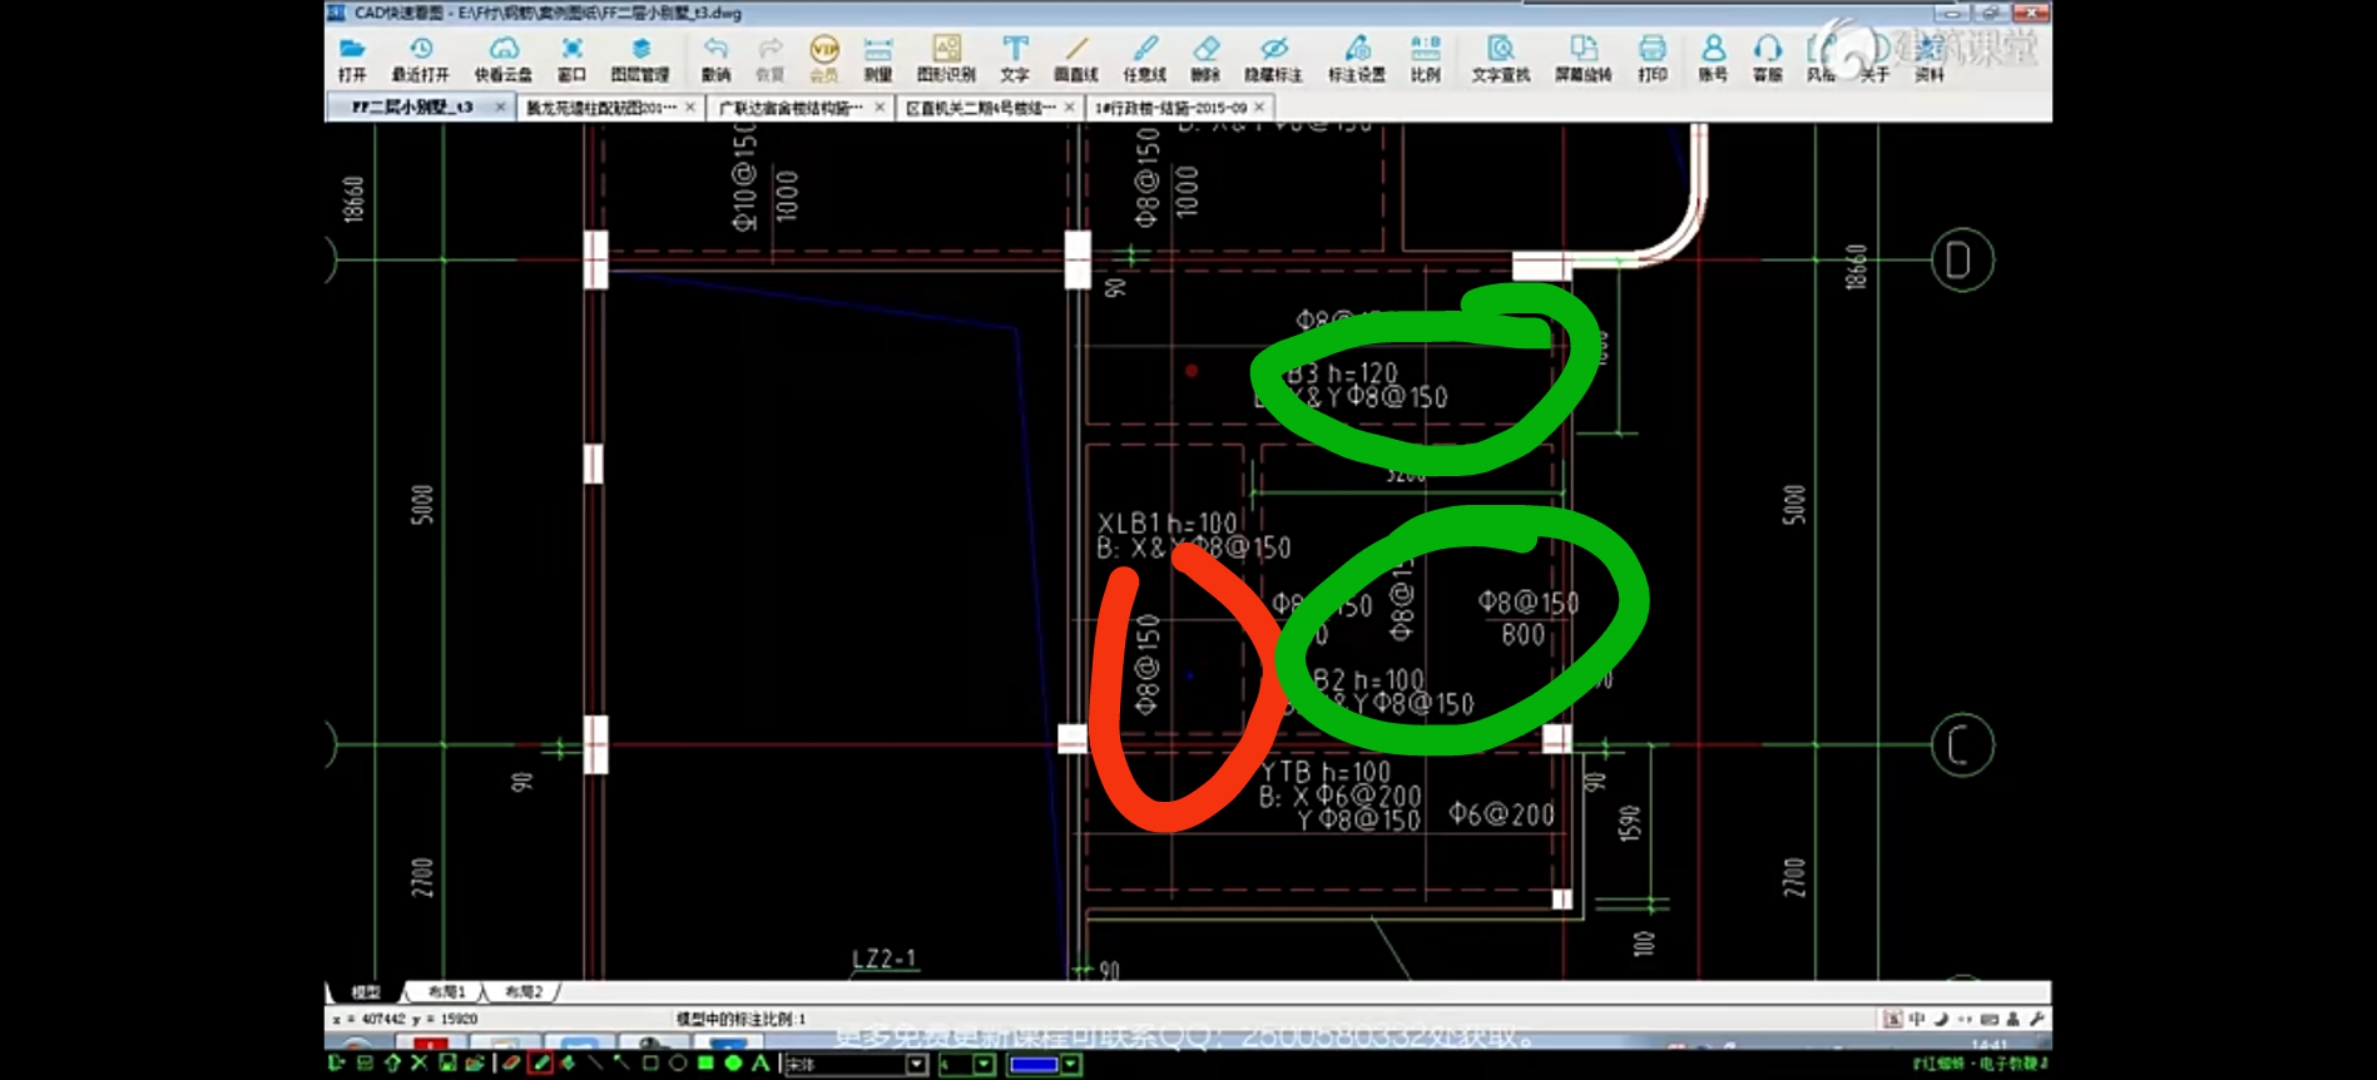Click the green X clear icon
The width and height of the screenshot is (2377, 1080).
419,1064
